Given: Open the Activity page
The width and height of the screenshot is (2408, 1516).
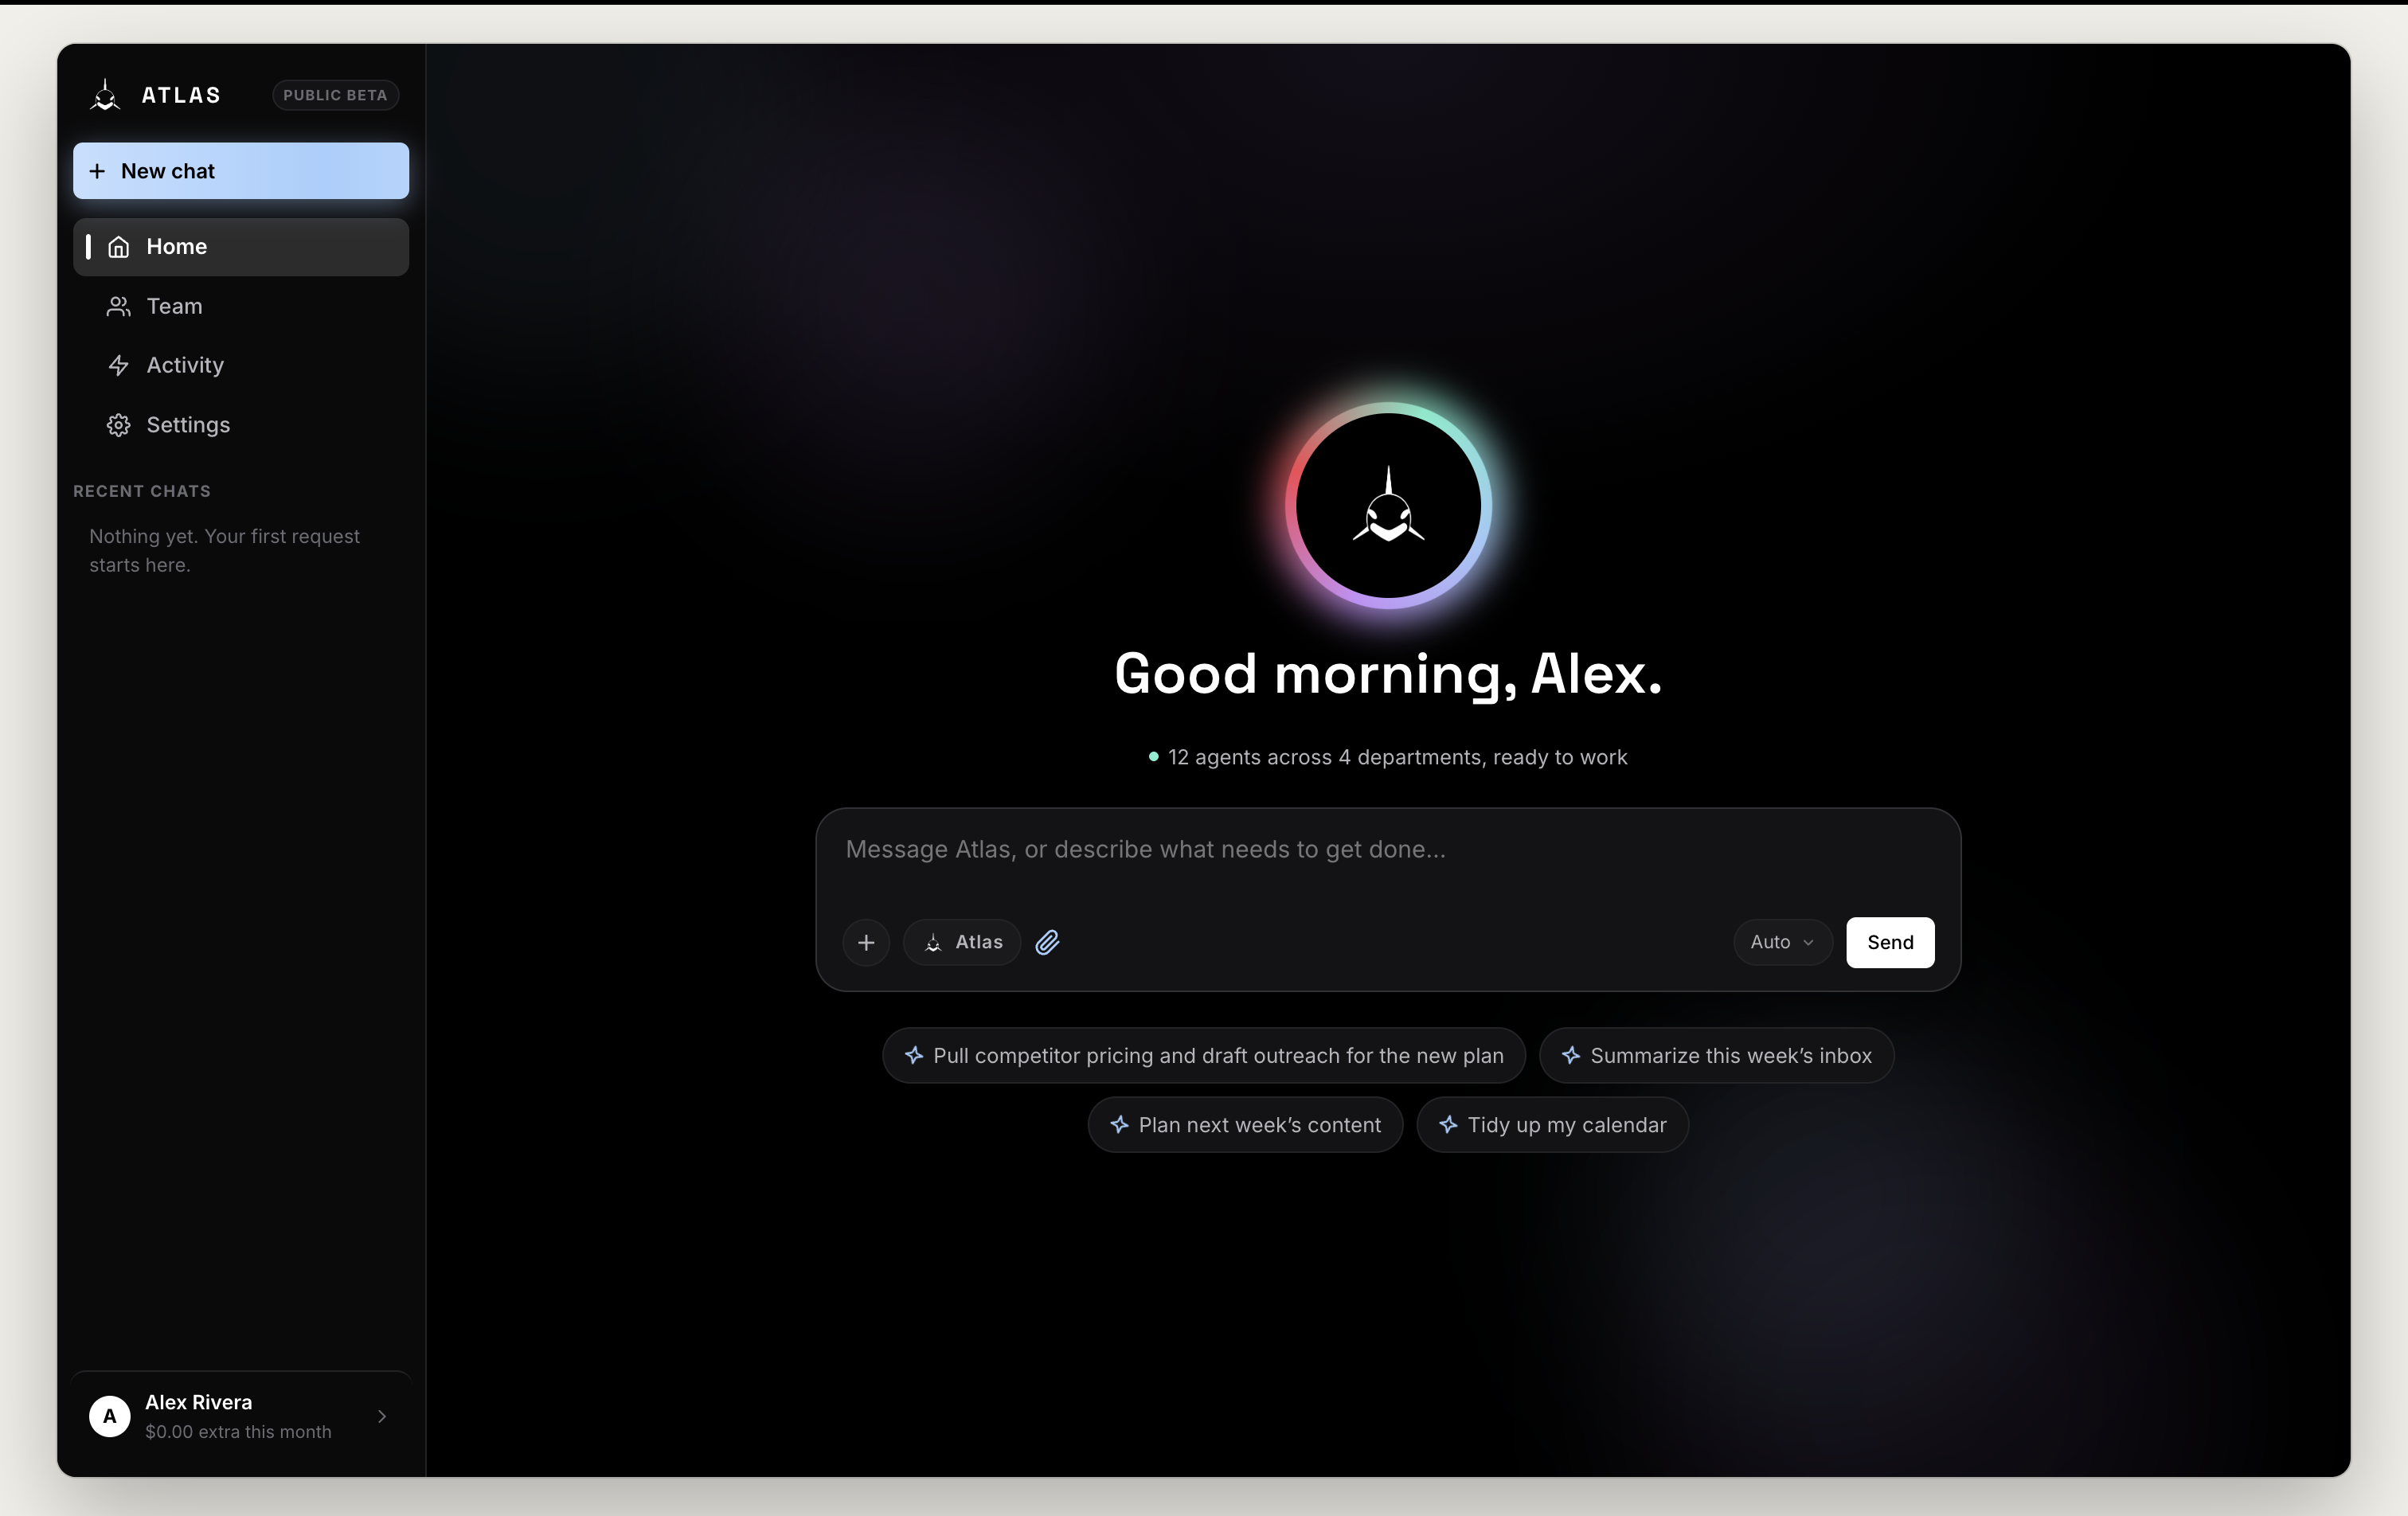Looking at the screenshot, I should pyautogui.click(x=241, y=365).
